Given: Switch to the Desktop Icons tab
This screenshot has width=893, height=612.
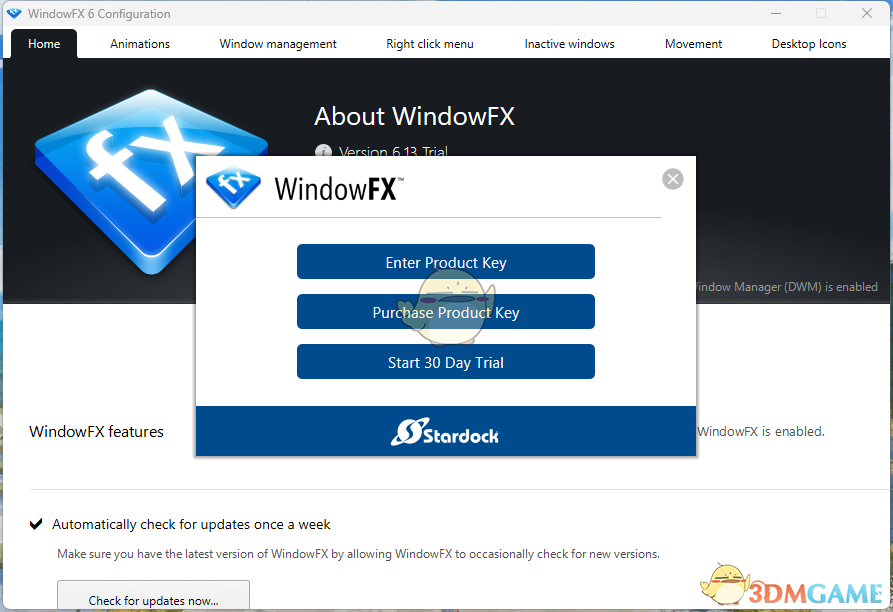Looking at the screenshot, I should [808, 43].
